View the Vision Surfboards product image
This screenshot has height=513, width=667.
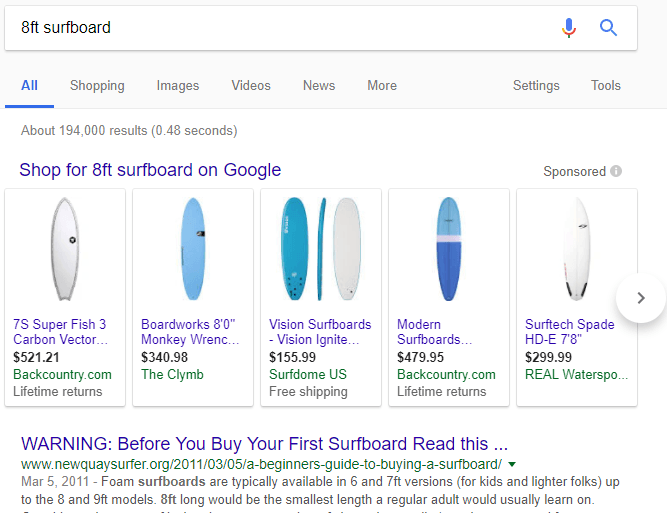[x=320, y=250]
